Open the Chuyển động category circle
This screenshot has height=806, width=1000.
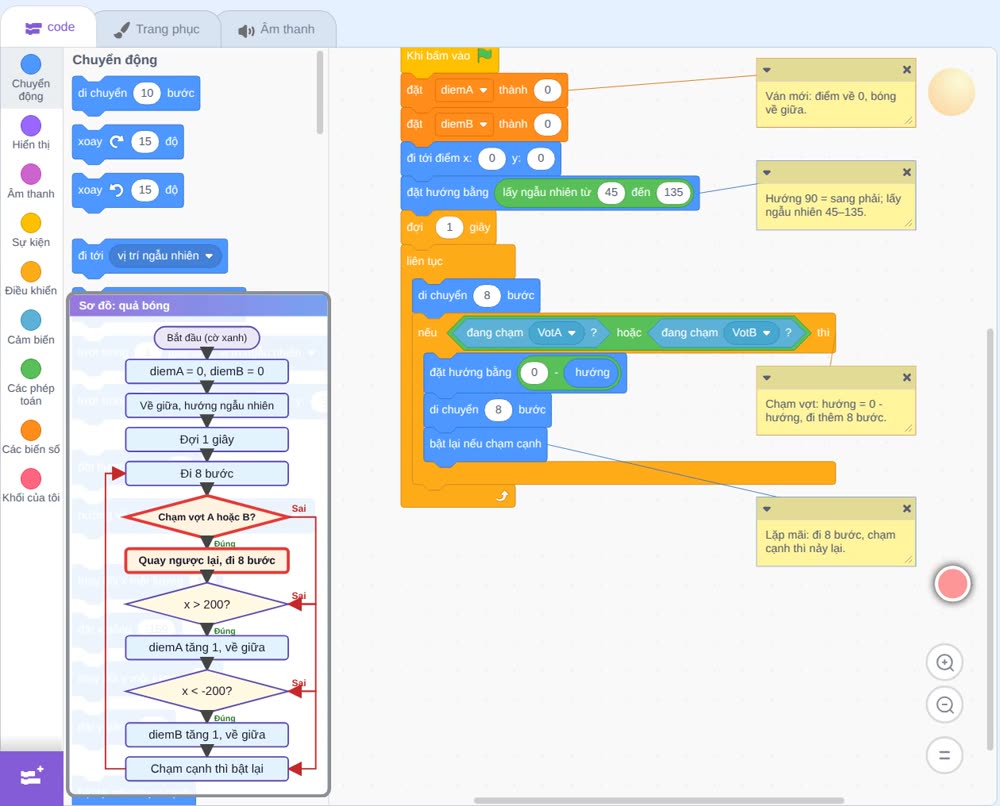(31, 64)
